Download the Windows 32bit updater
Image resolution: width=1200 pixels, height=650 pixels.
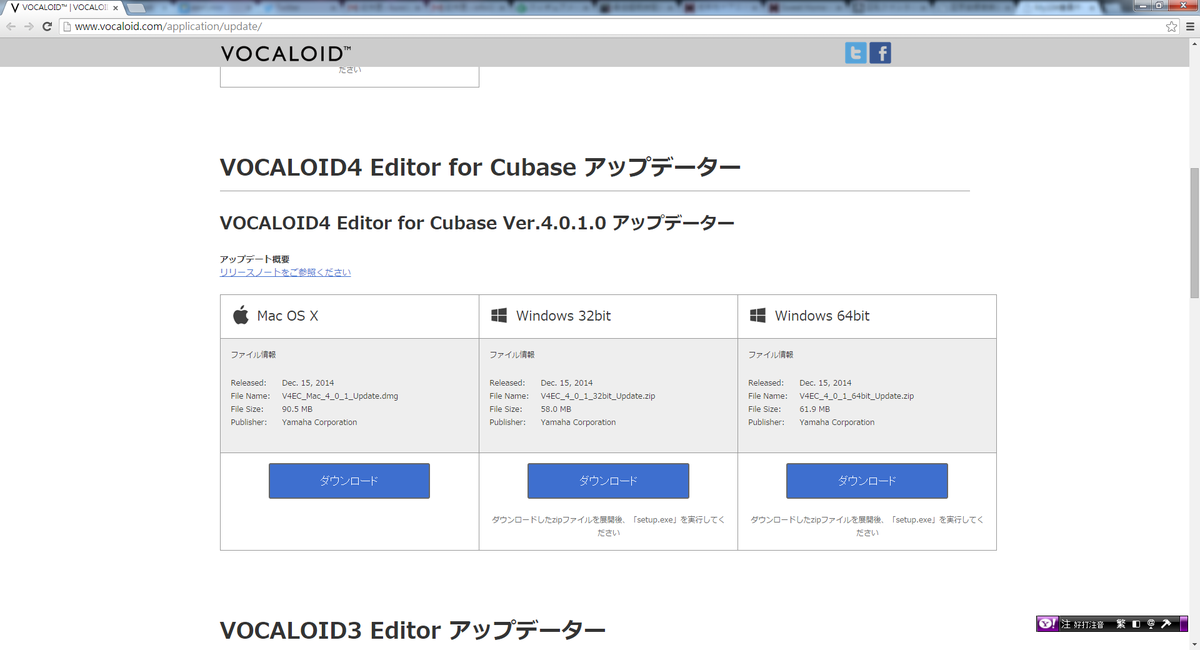coord(608,481)
